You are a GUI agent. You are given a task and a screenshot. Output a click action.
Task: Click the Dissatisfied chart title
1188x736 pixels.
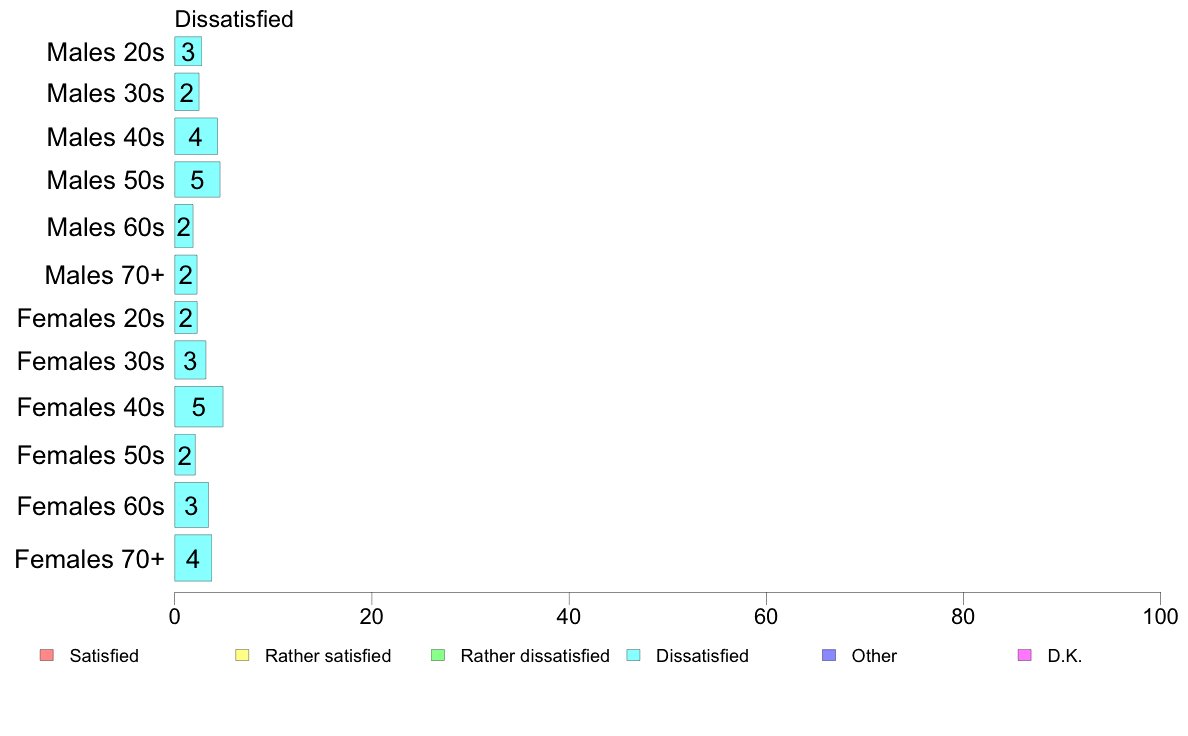[x=233, y=19]
